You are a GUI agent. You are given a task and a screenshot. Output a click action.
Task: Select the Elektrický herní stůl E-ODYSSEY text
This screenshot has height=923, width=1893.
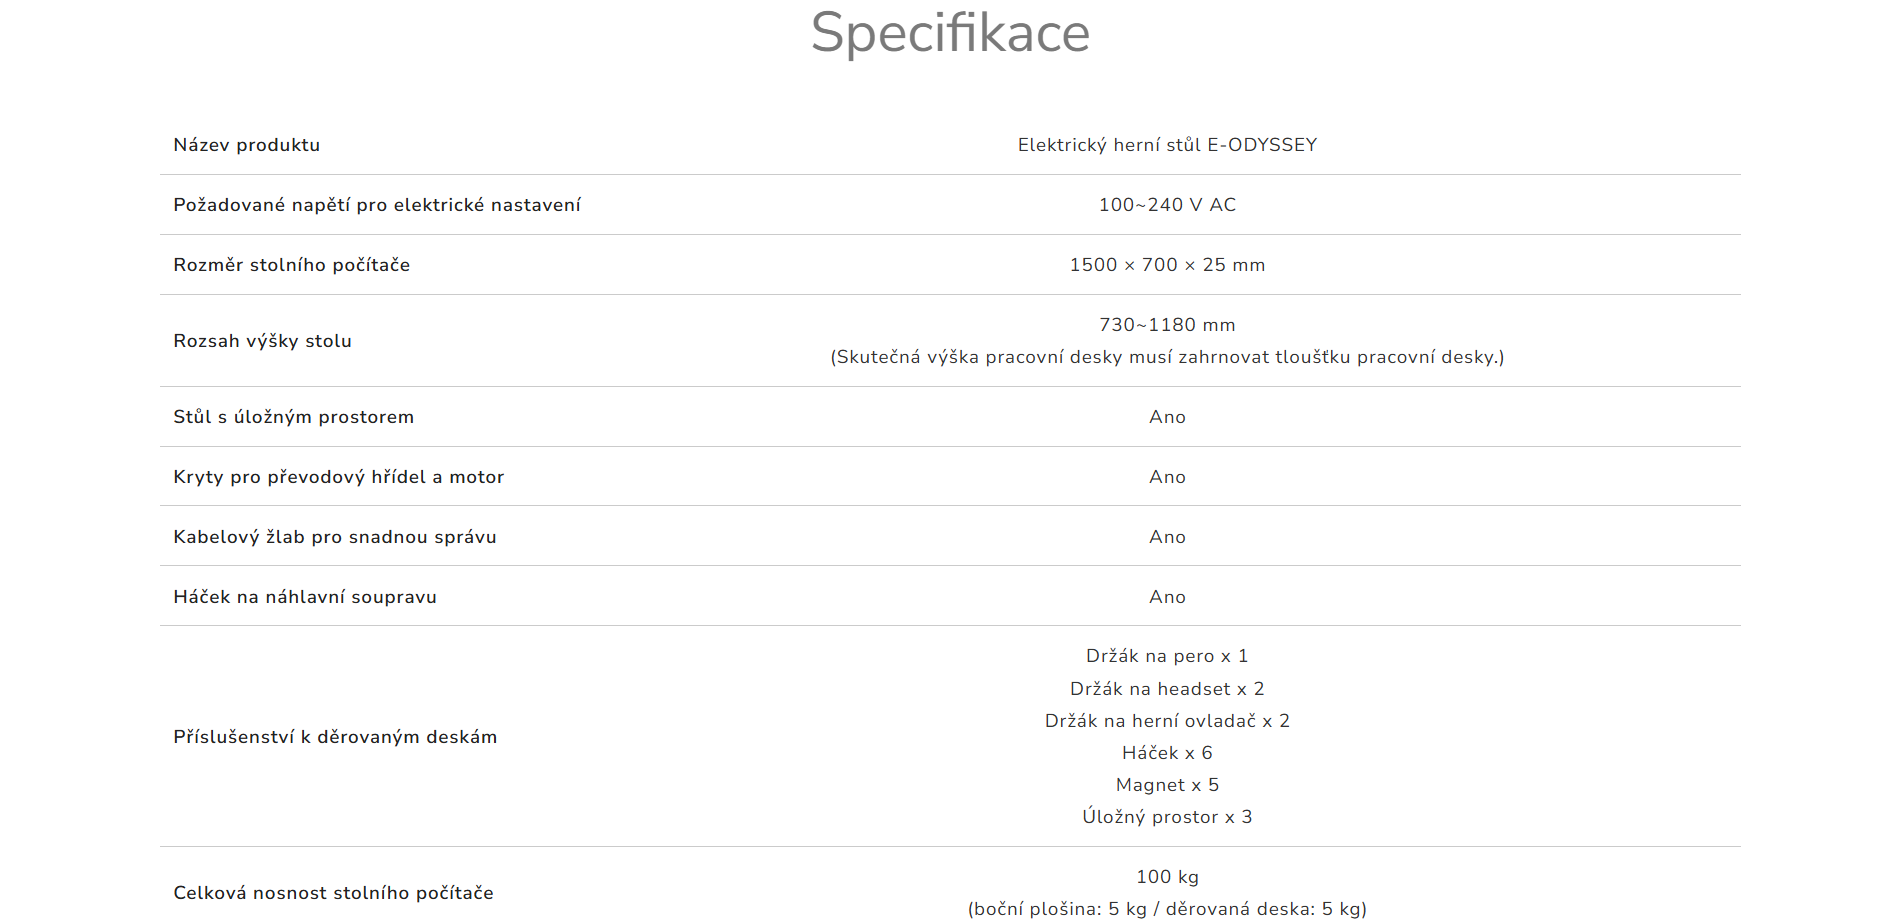(x=1167, y=145)
